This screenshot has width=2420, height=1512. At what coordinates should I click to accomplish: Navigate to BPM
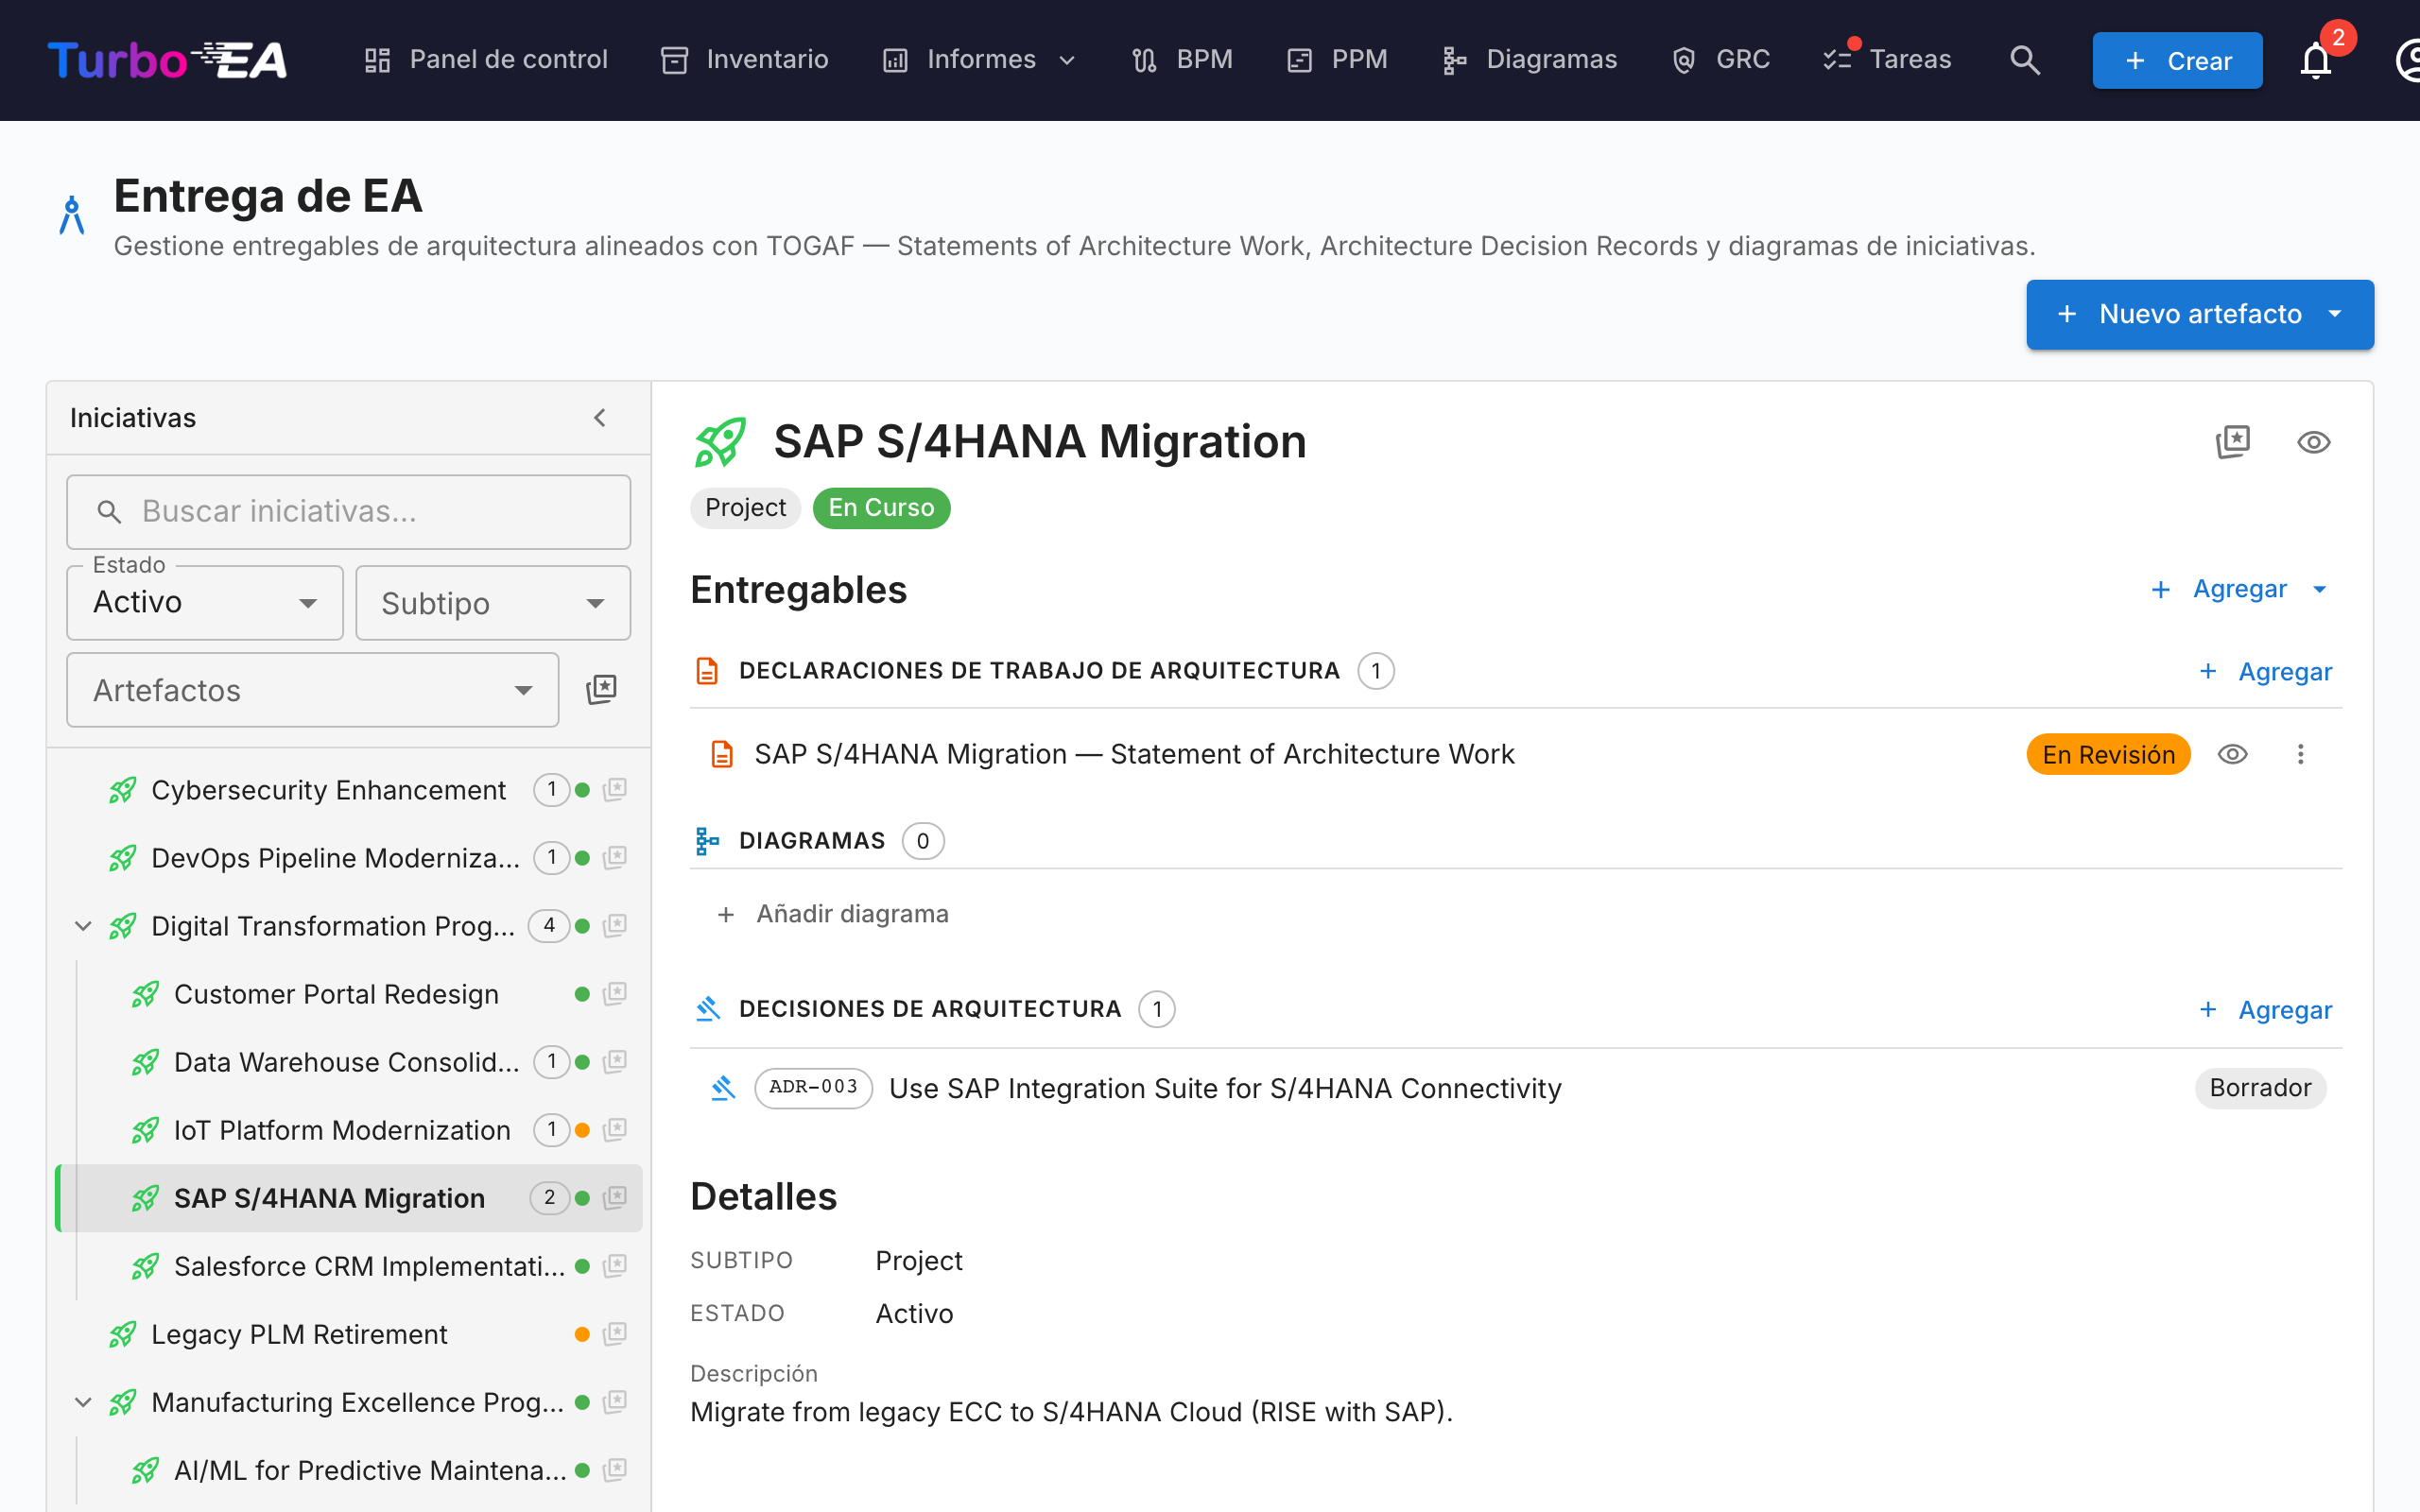click(x=1182, y=60)
